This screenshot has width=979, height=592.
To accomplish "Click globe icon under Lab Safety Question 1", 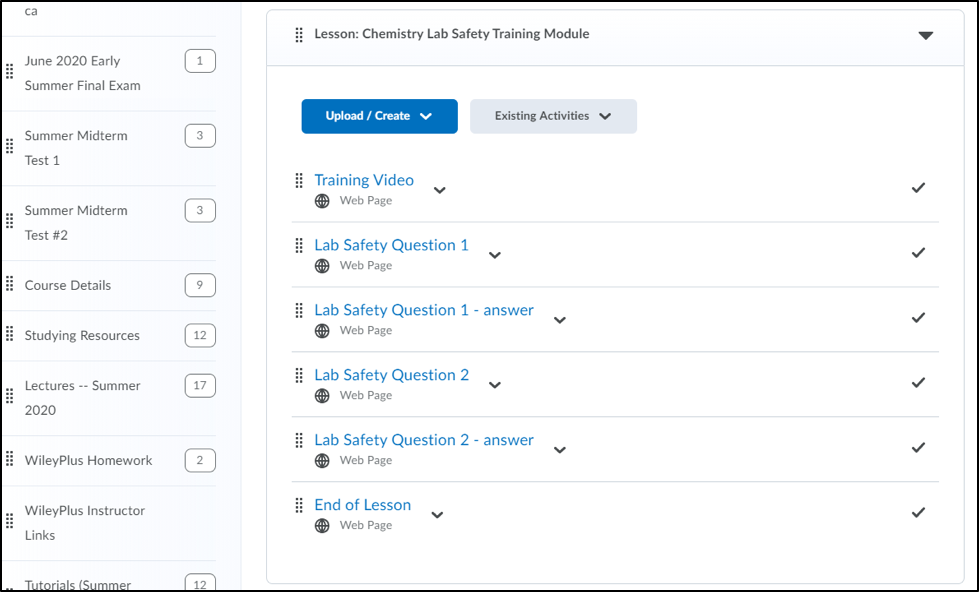I will coord(322,266).
